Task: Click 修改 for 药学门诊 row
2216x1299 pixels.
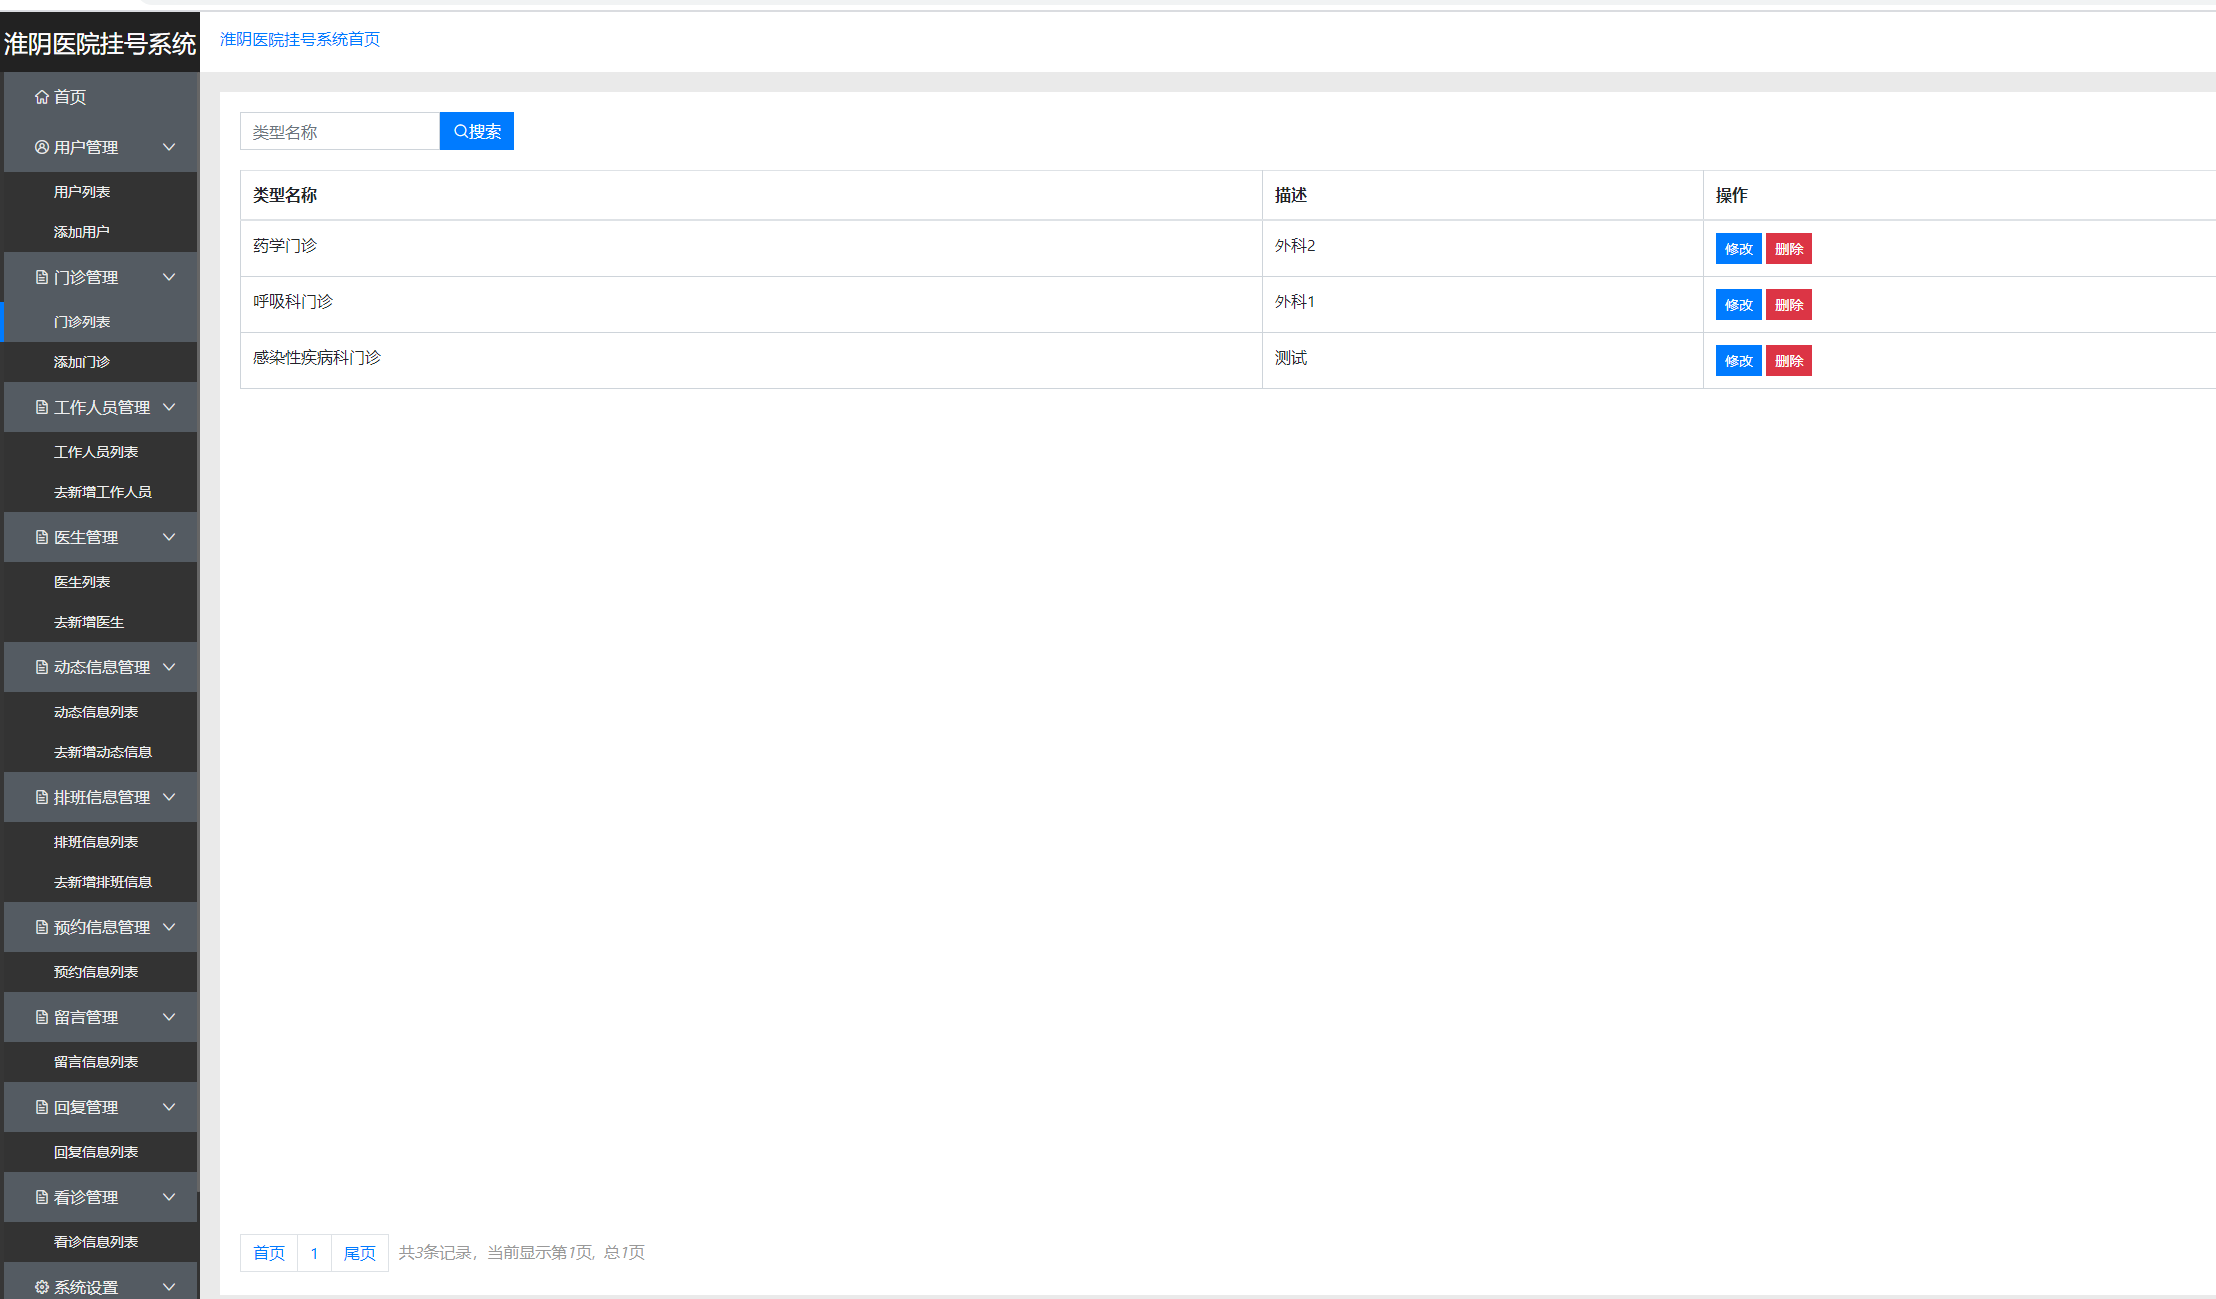Action: (x=1738, y=249)
